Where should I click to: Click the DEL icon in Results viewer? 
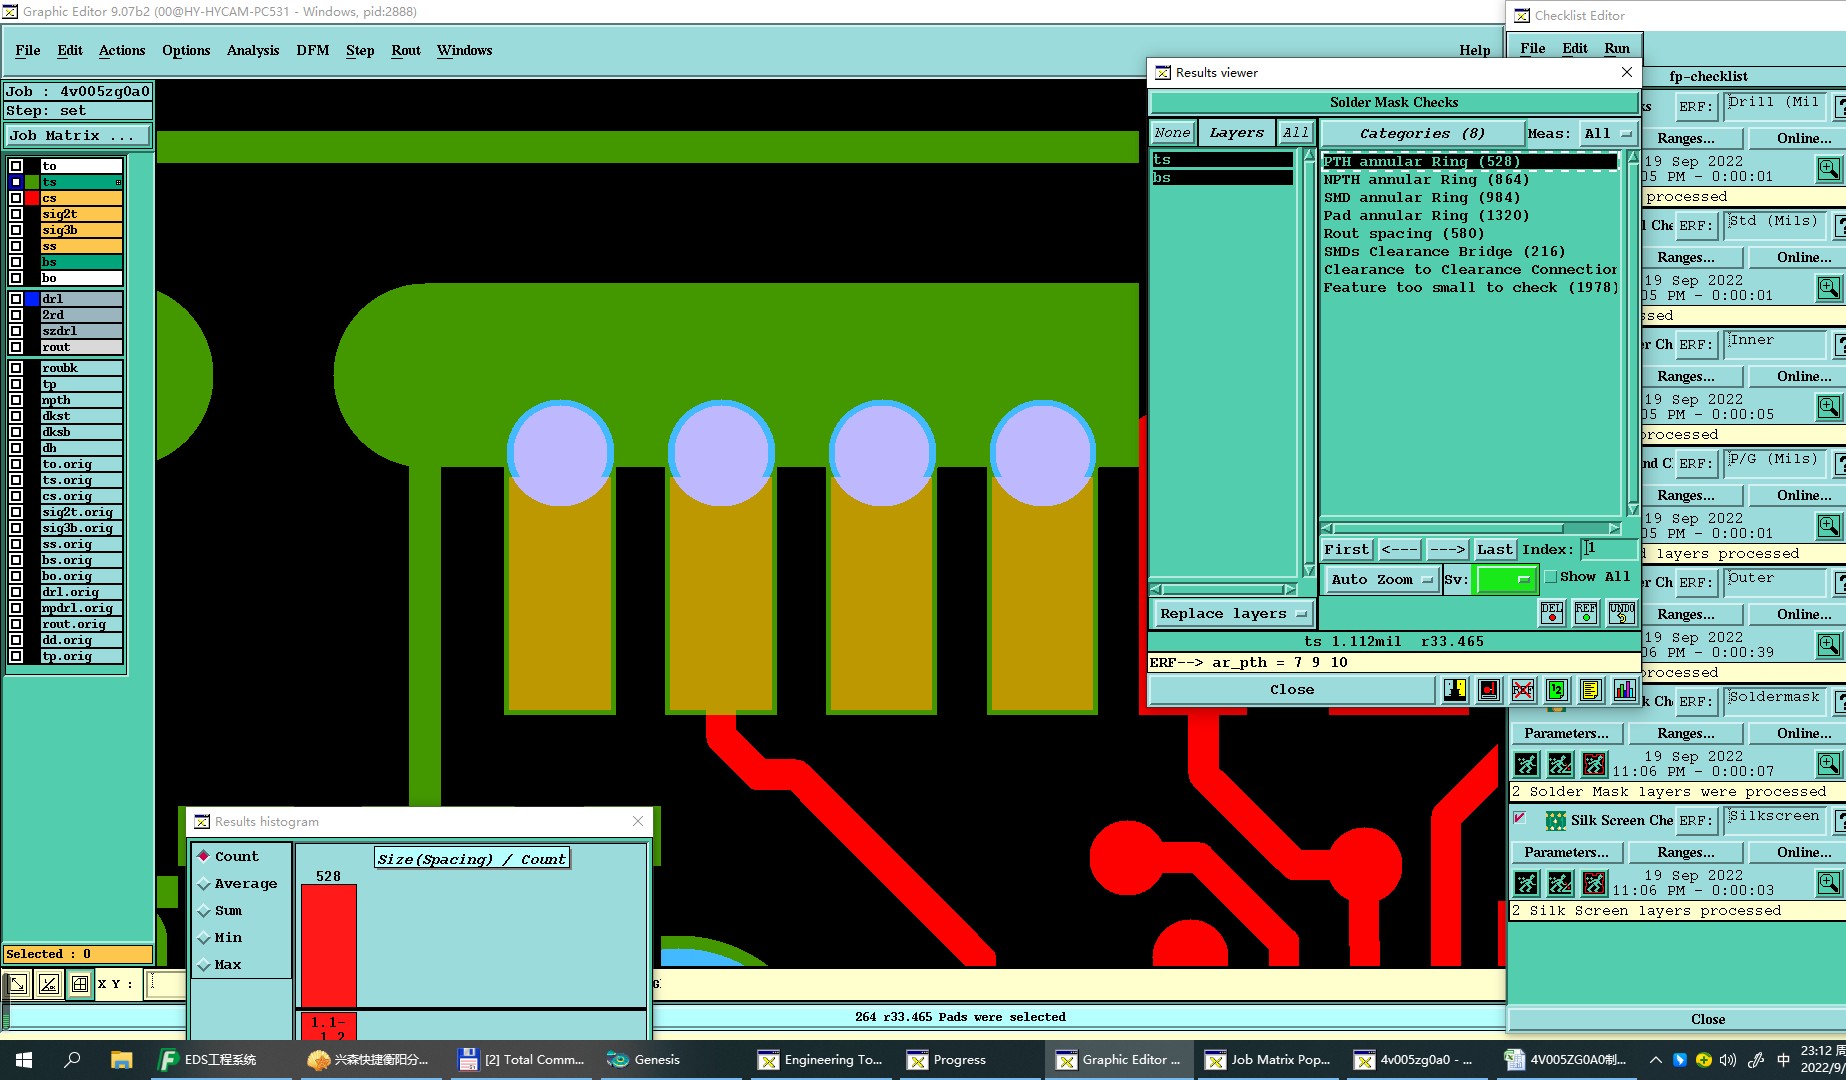point(1552,613)
